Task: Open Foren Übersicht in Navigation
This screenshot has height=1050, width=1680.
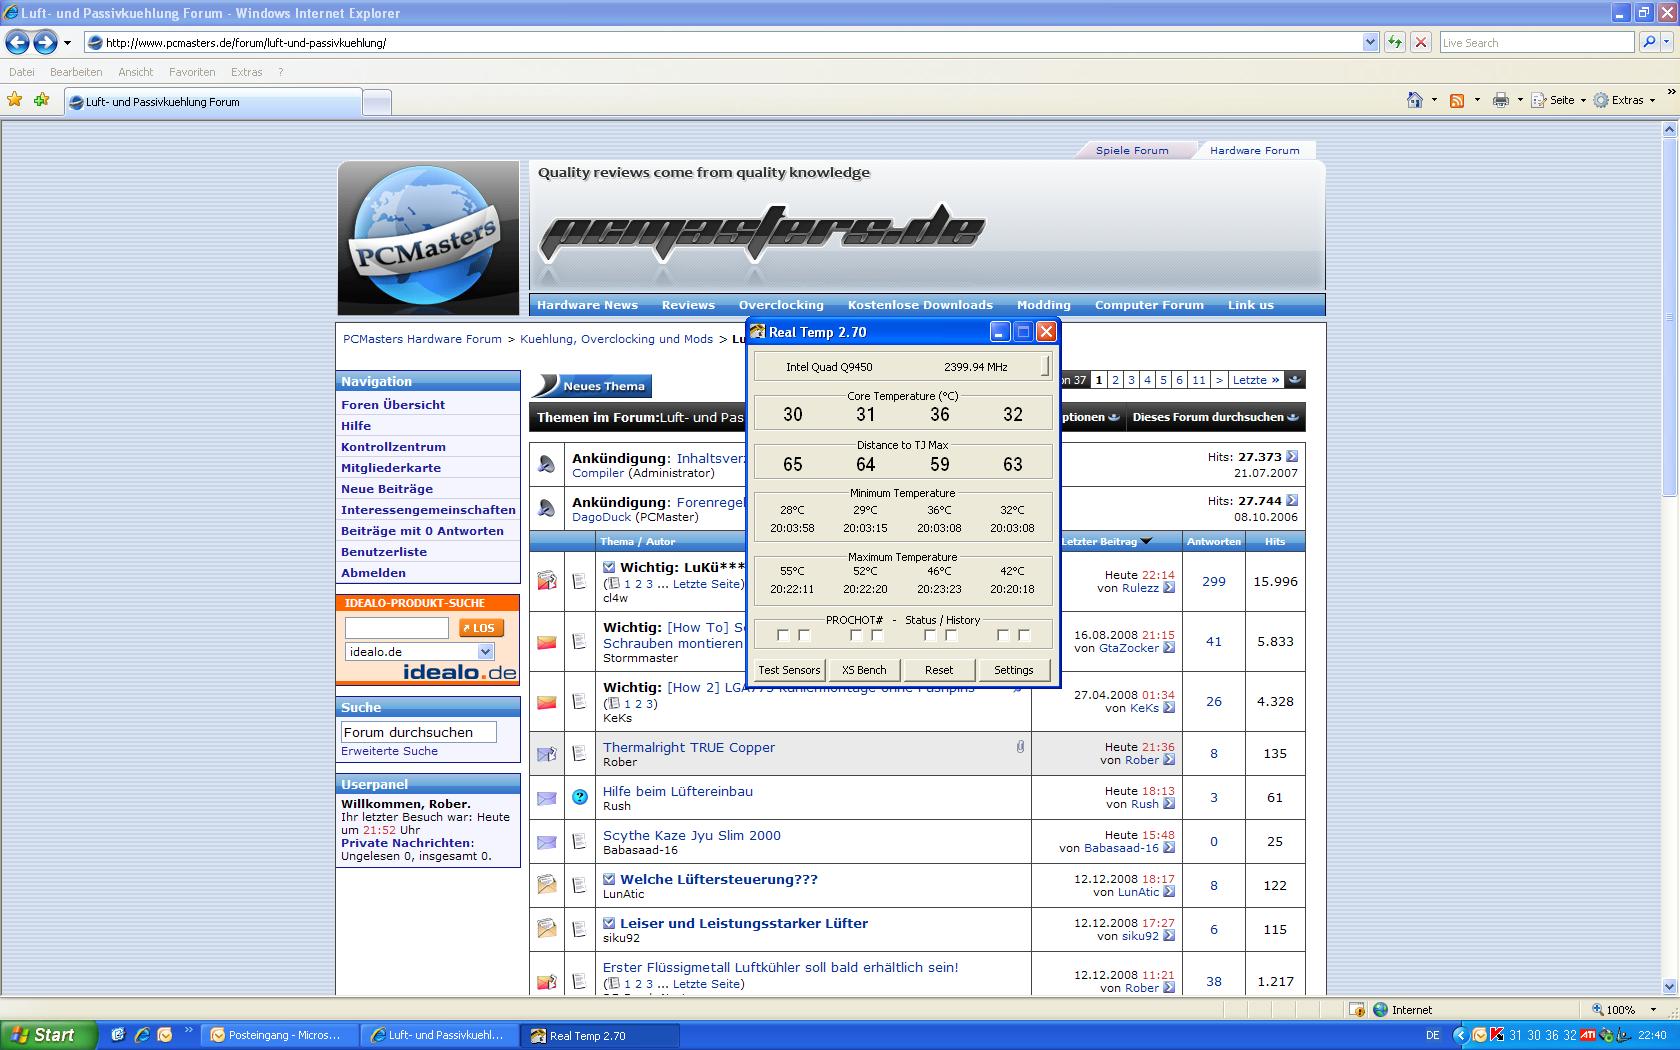Action: 393,405
